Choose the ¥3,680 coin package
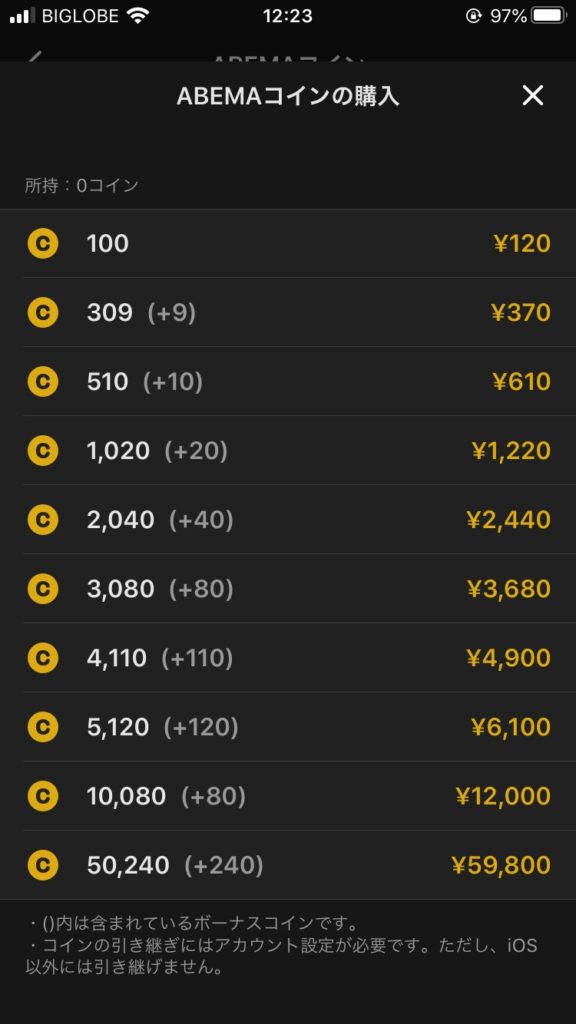This screenshot has height=1024, width=576. pyautogui.click(x=288, y=589)
